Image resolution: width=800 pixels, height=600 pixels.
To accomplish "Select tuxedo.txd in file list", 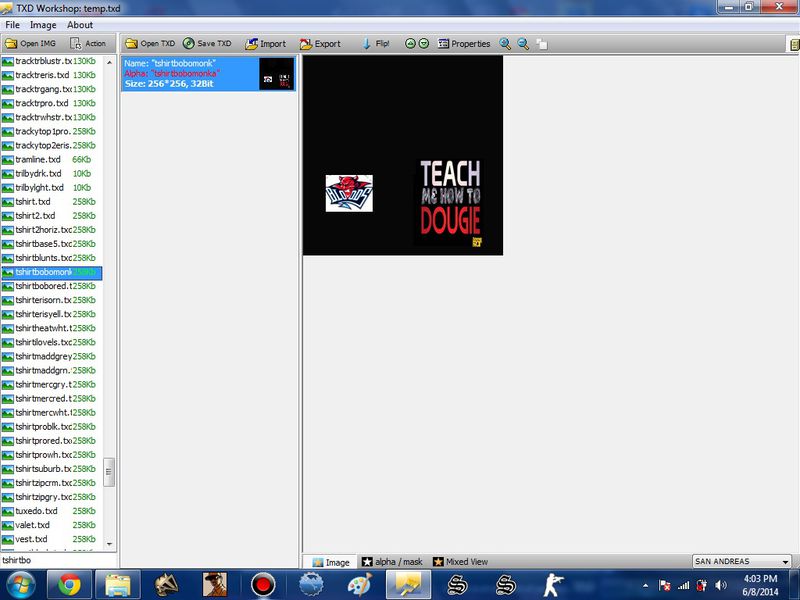I will coord(52,511).
